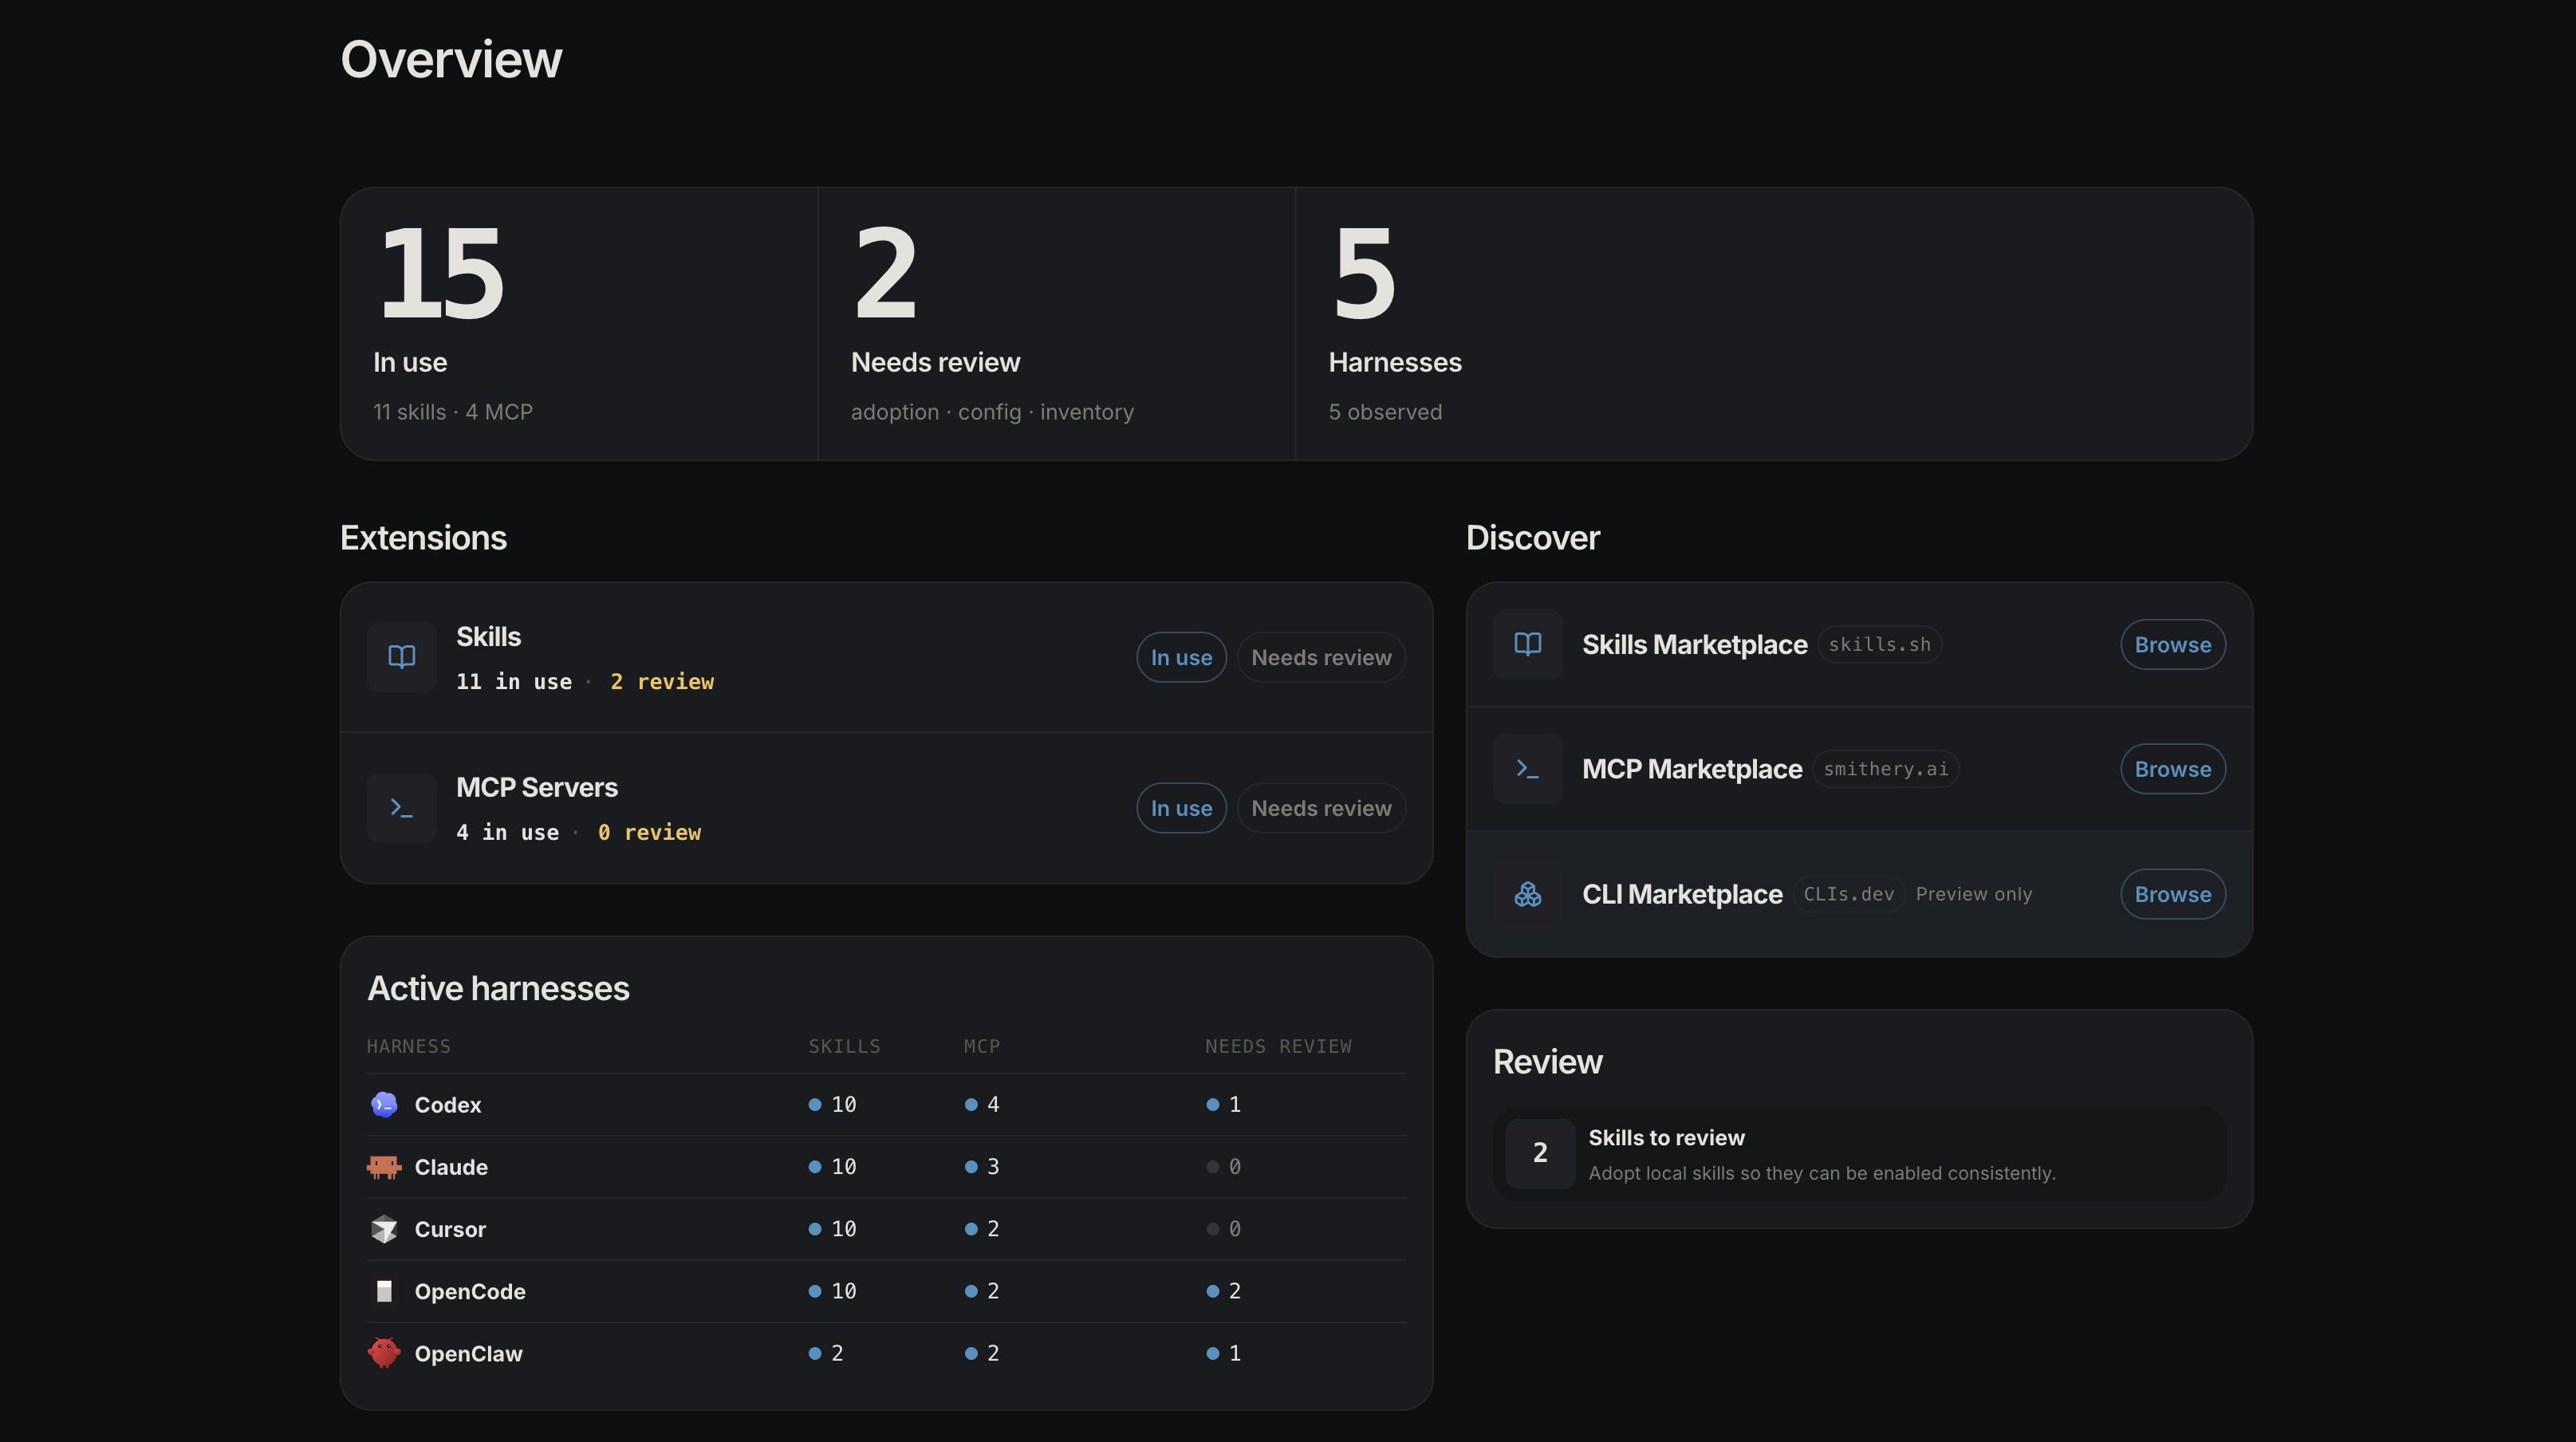Click the CLI Marketplace icon

pyautogui.click(x=1527, y=894)
